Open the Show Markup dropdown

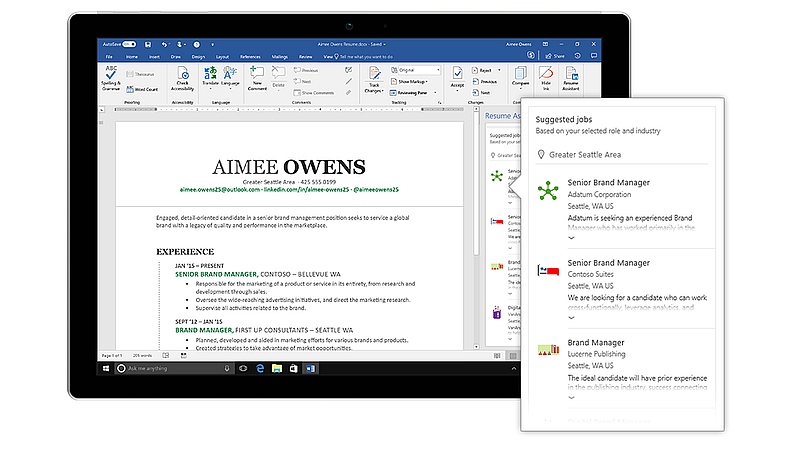pyautogui.click(x=409, y=82)
